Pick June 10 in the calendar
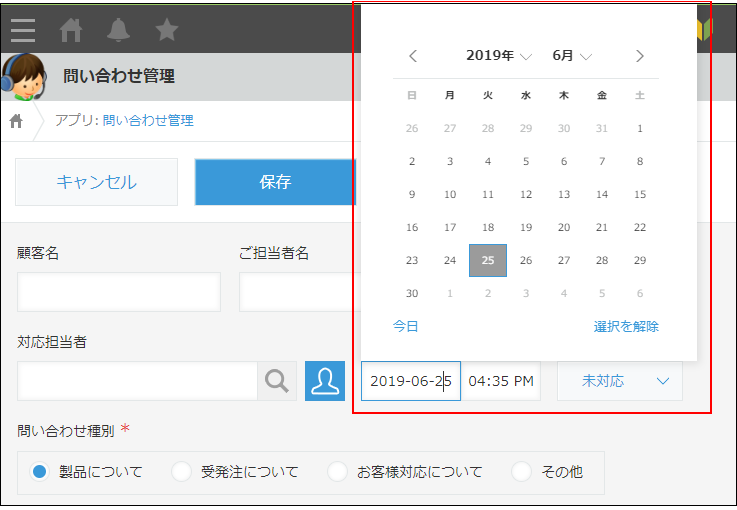Viewport: 737px width, 510px height. pyautogui.click(x=450, y=195)
